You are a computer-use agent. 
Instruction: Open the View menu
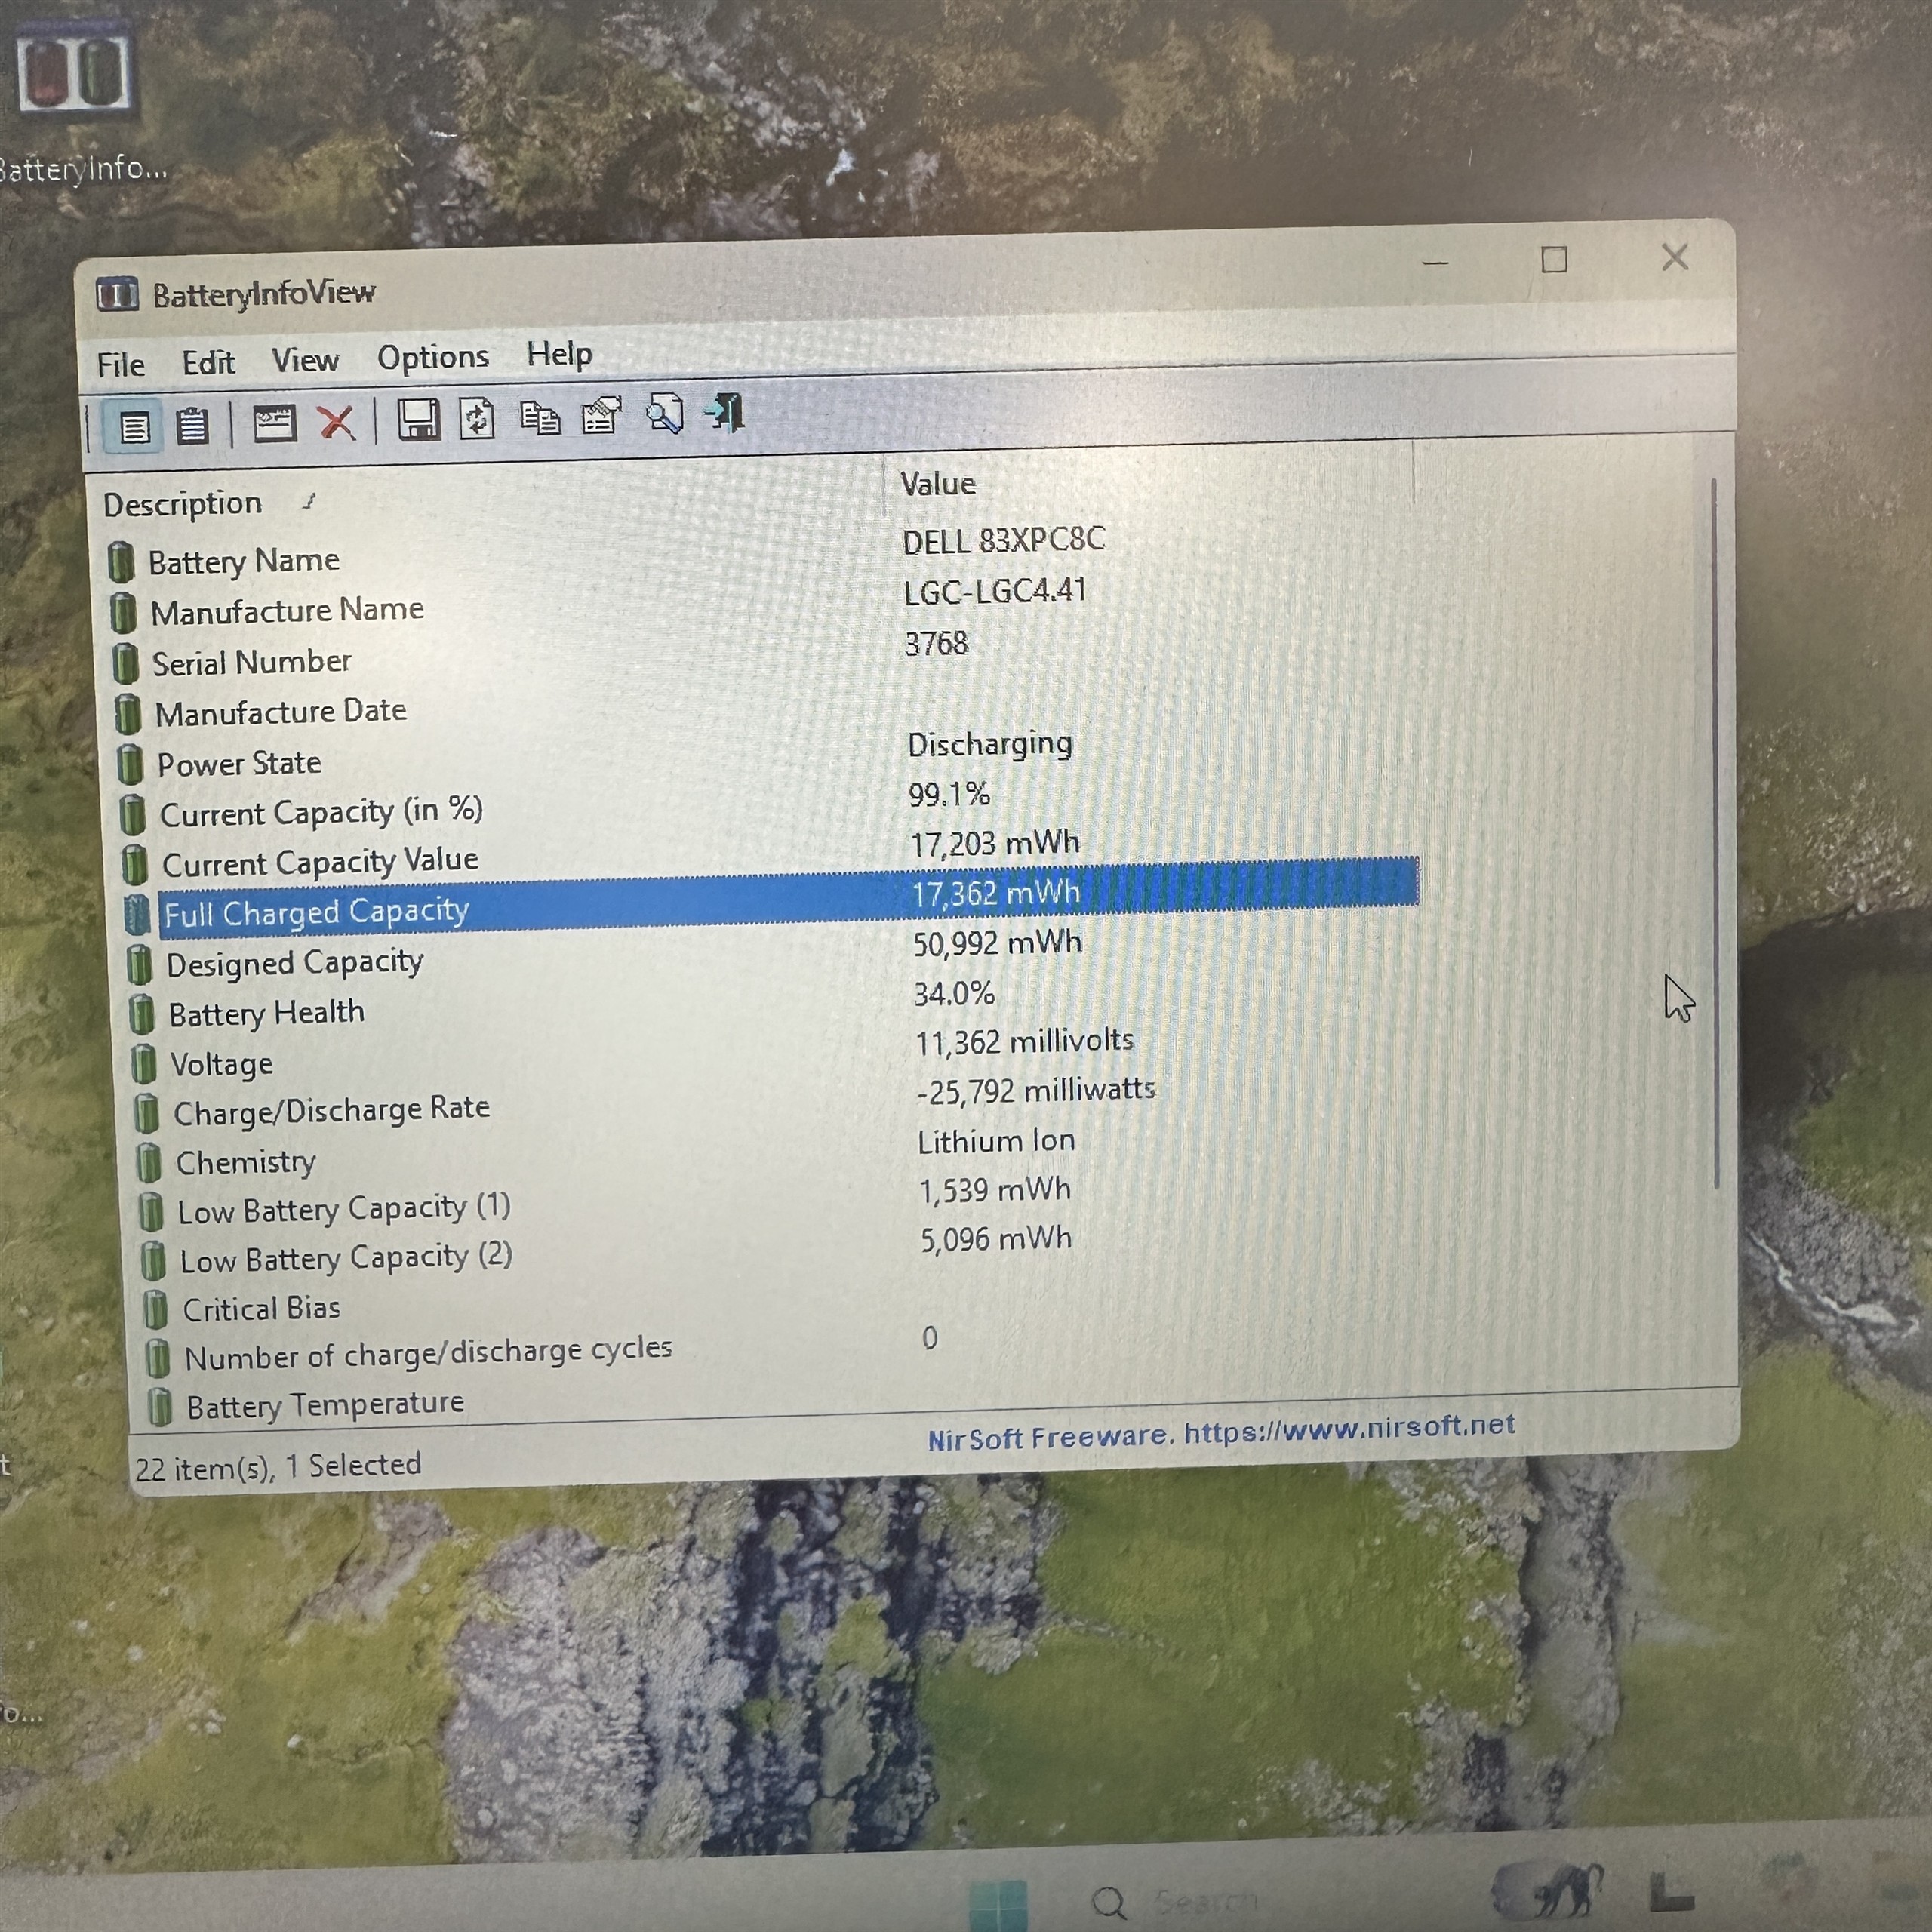(305, 360)
